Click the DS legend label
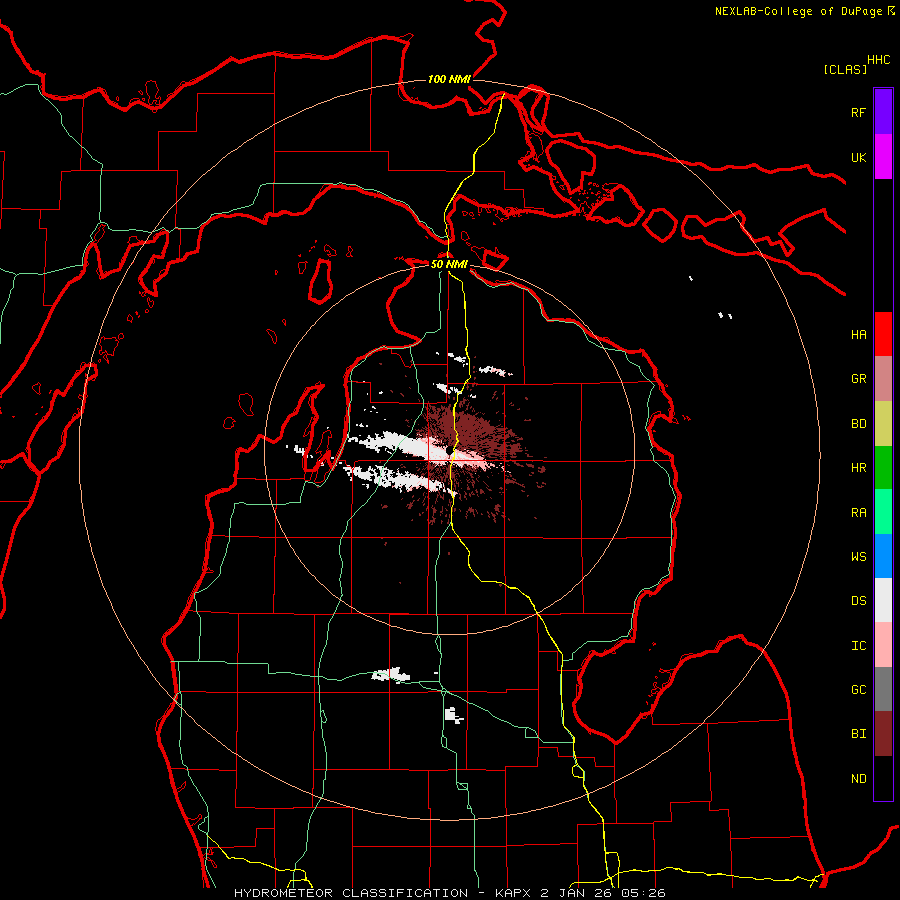Viewport: 900px width, 900px height. [858, 601]
